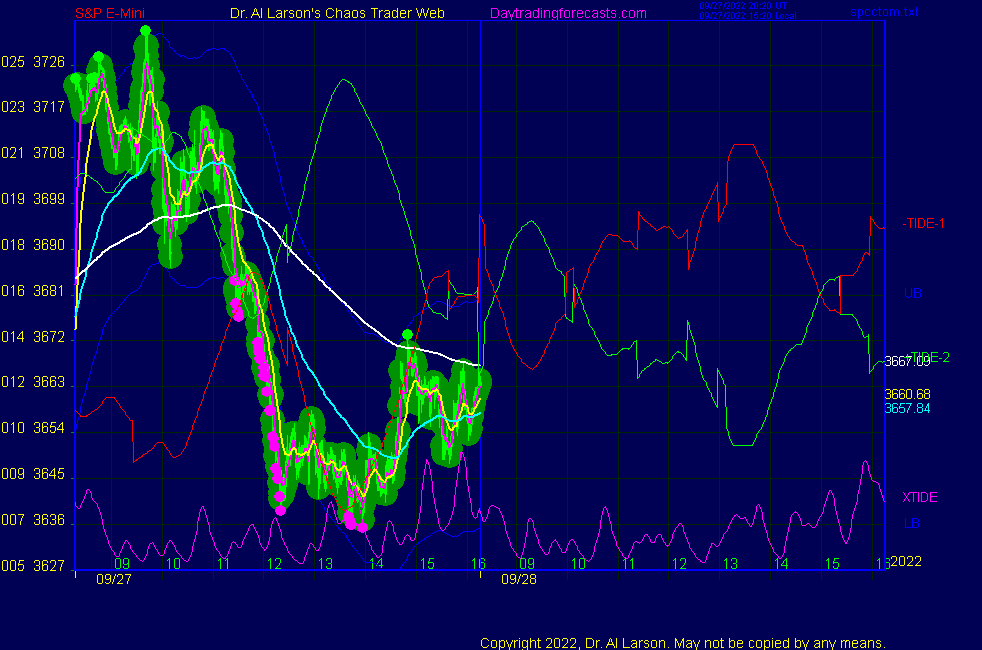Click the LB lower band label

[x=912, y=523]
